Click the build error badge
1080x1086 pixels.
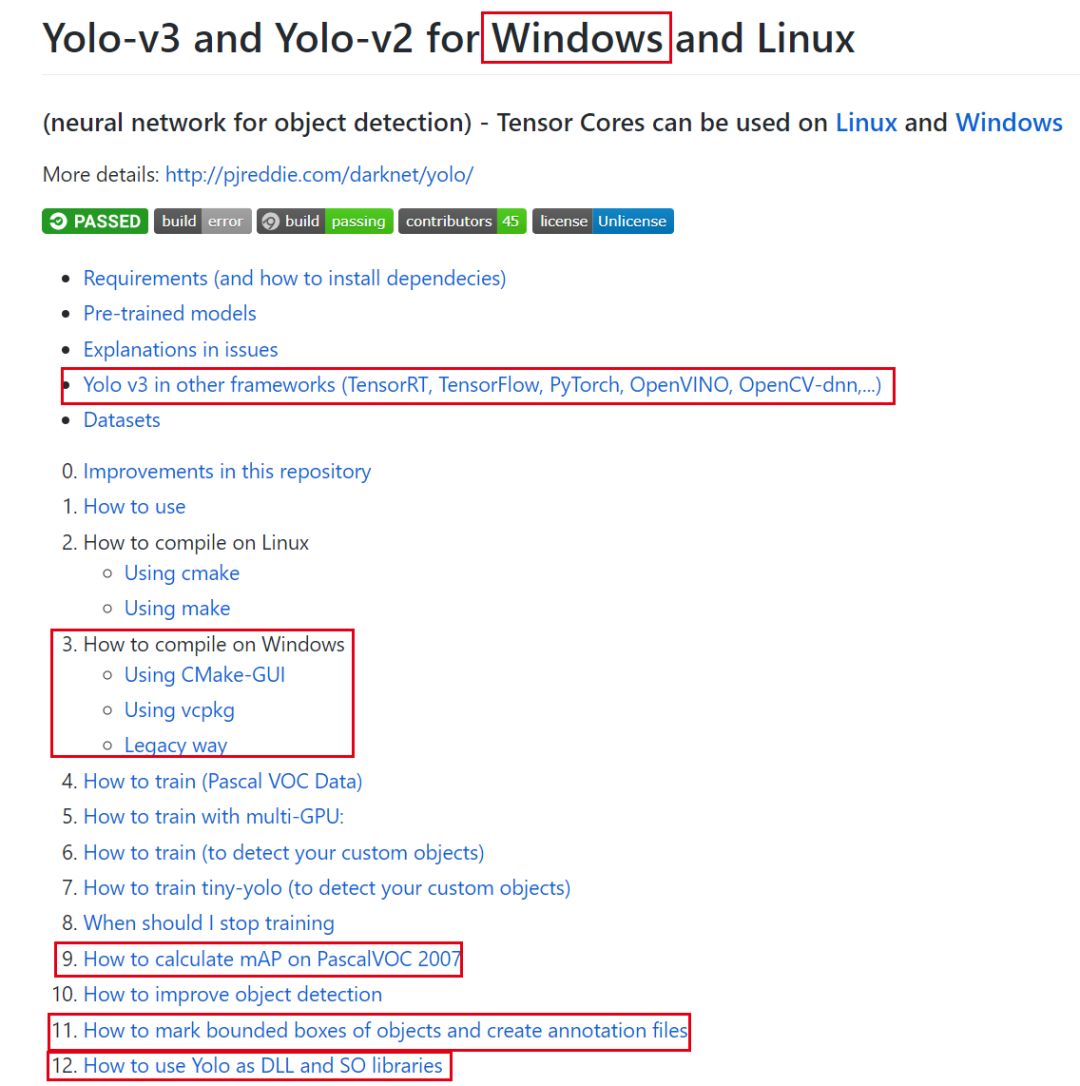(x=202, y=221)
